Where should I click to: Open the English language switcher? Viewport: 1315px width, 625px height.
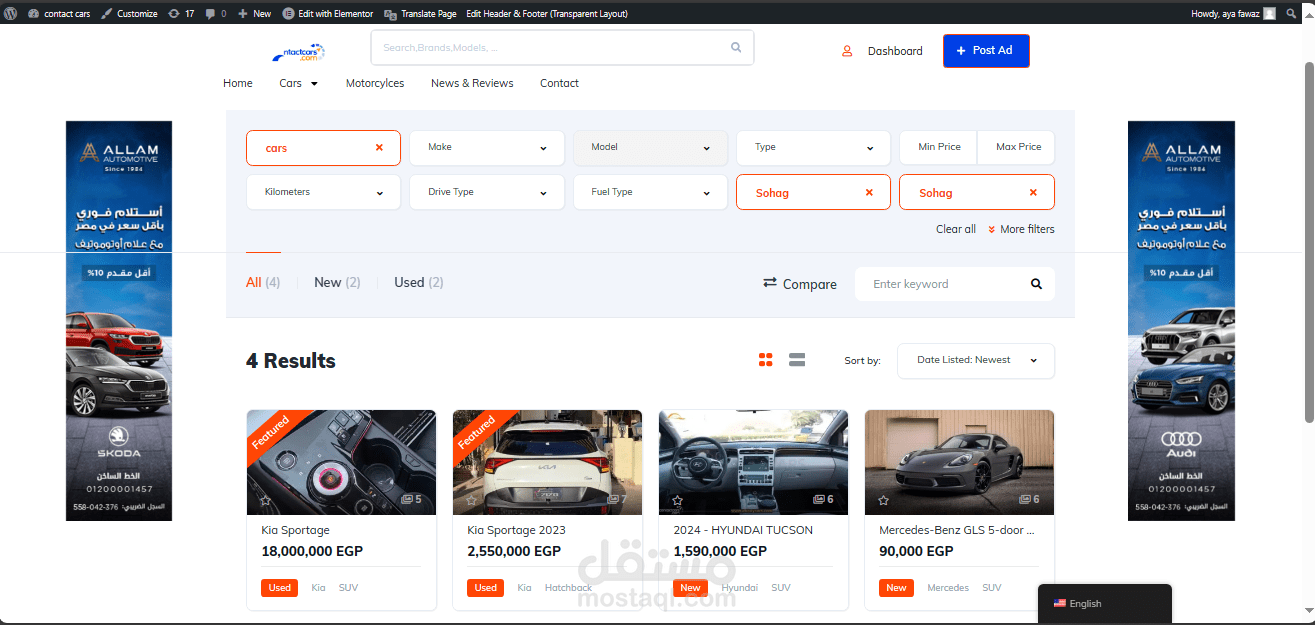tap(1104, 603)
